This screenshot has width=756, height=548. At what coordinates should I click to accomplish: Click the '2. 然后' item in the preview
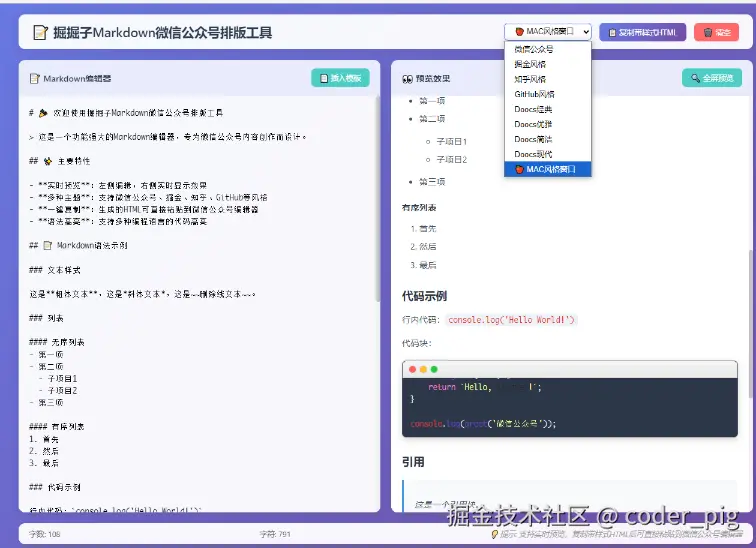point(423,246)
